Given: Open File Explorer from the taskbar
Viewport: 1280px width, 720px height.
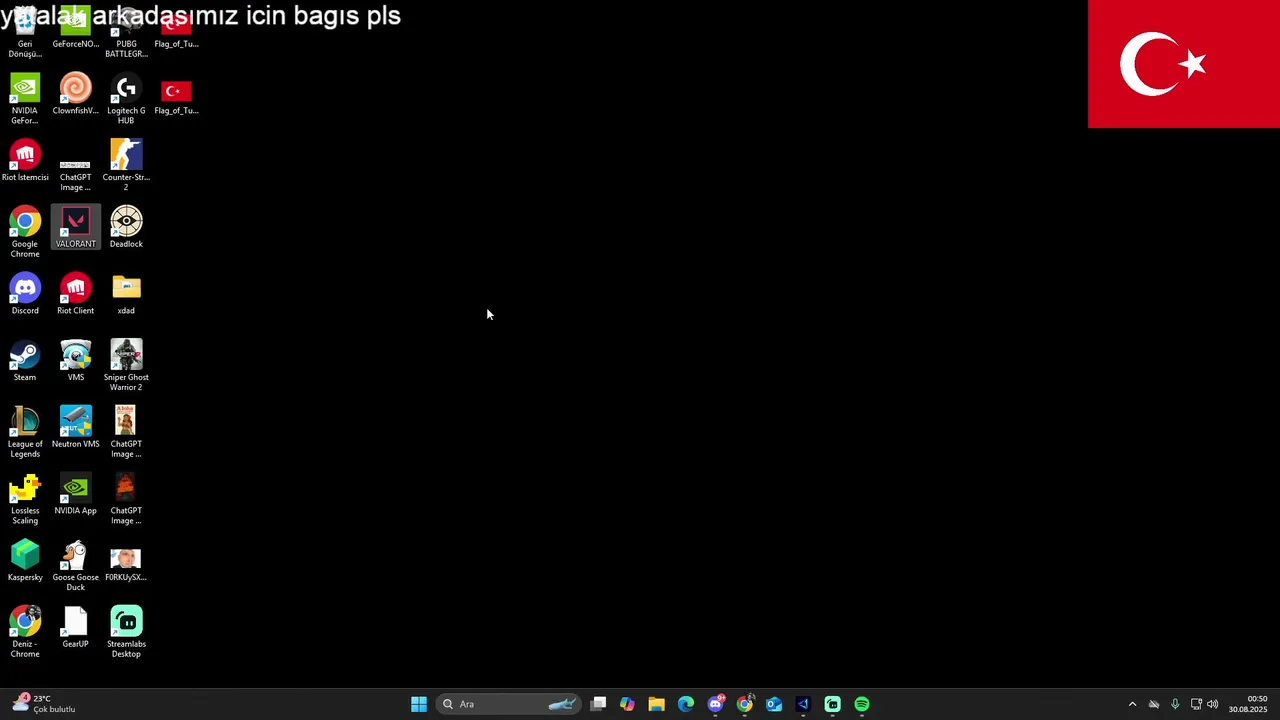Looking at the screenshot, I should (x=656, y=704).
